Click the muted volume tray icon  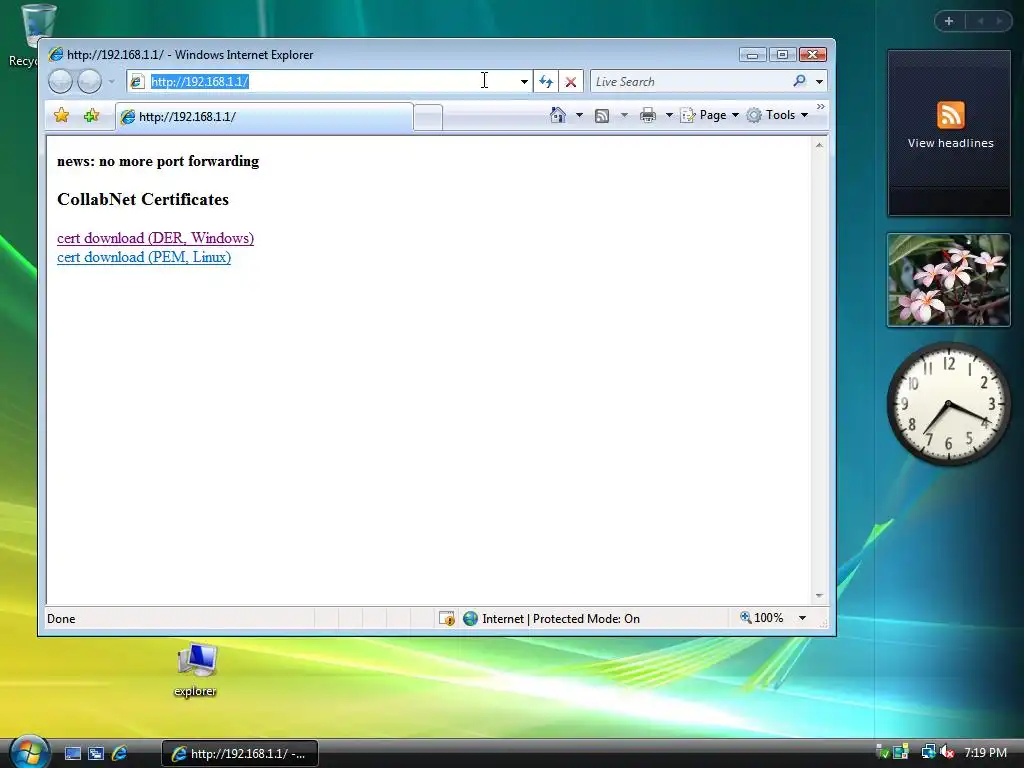947,753
